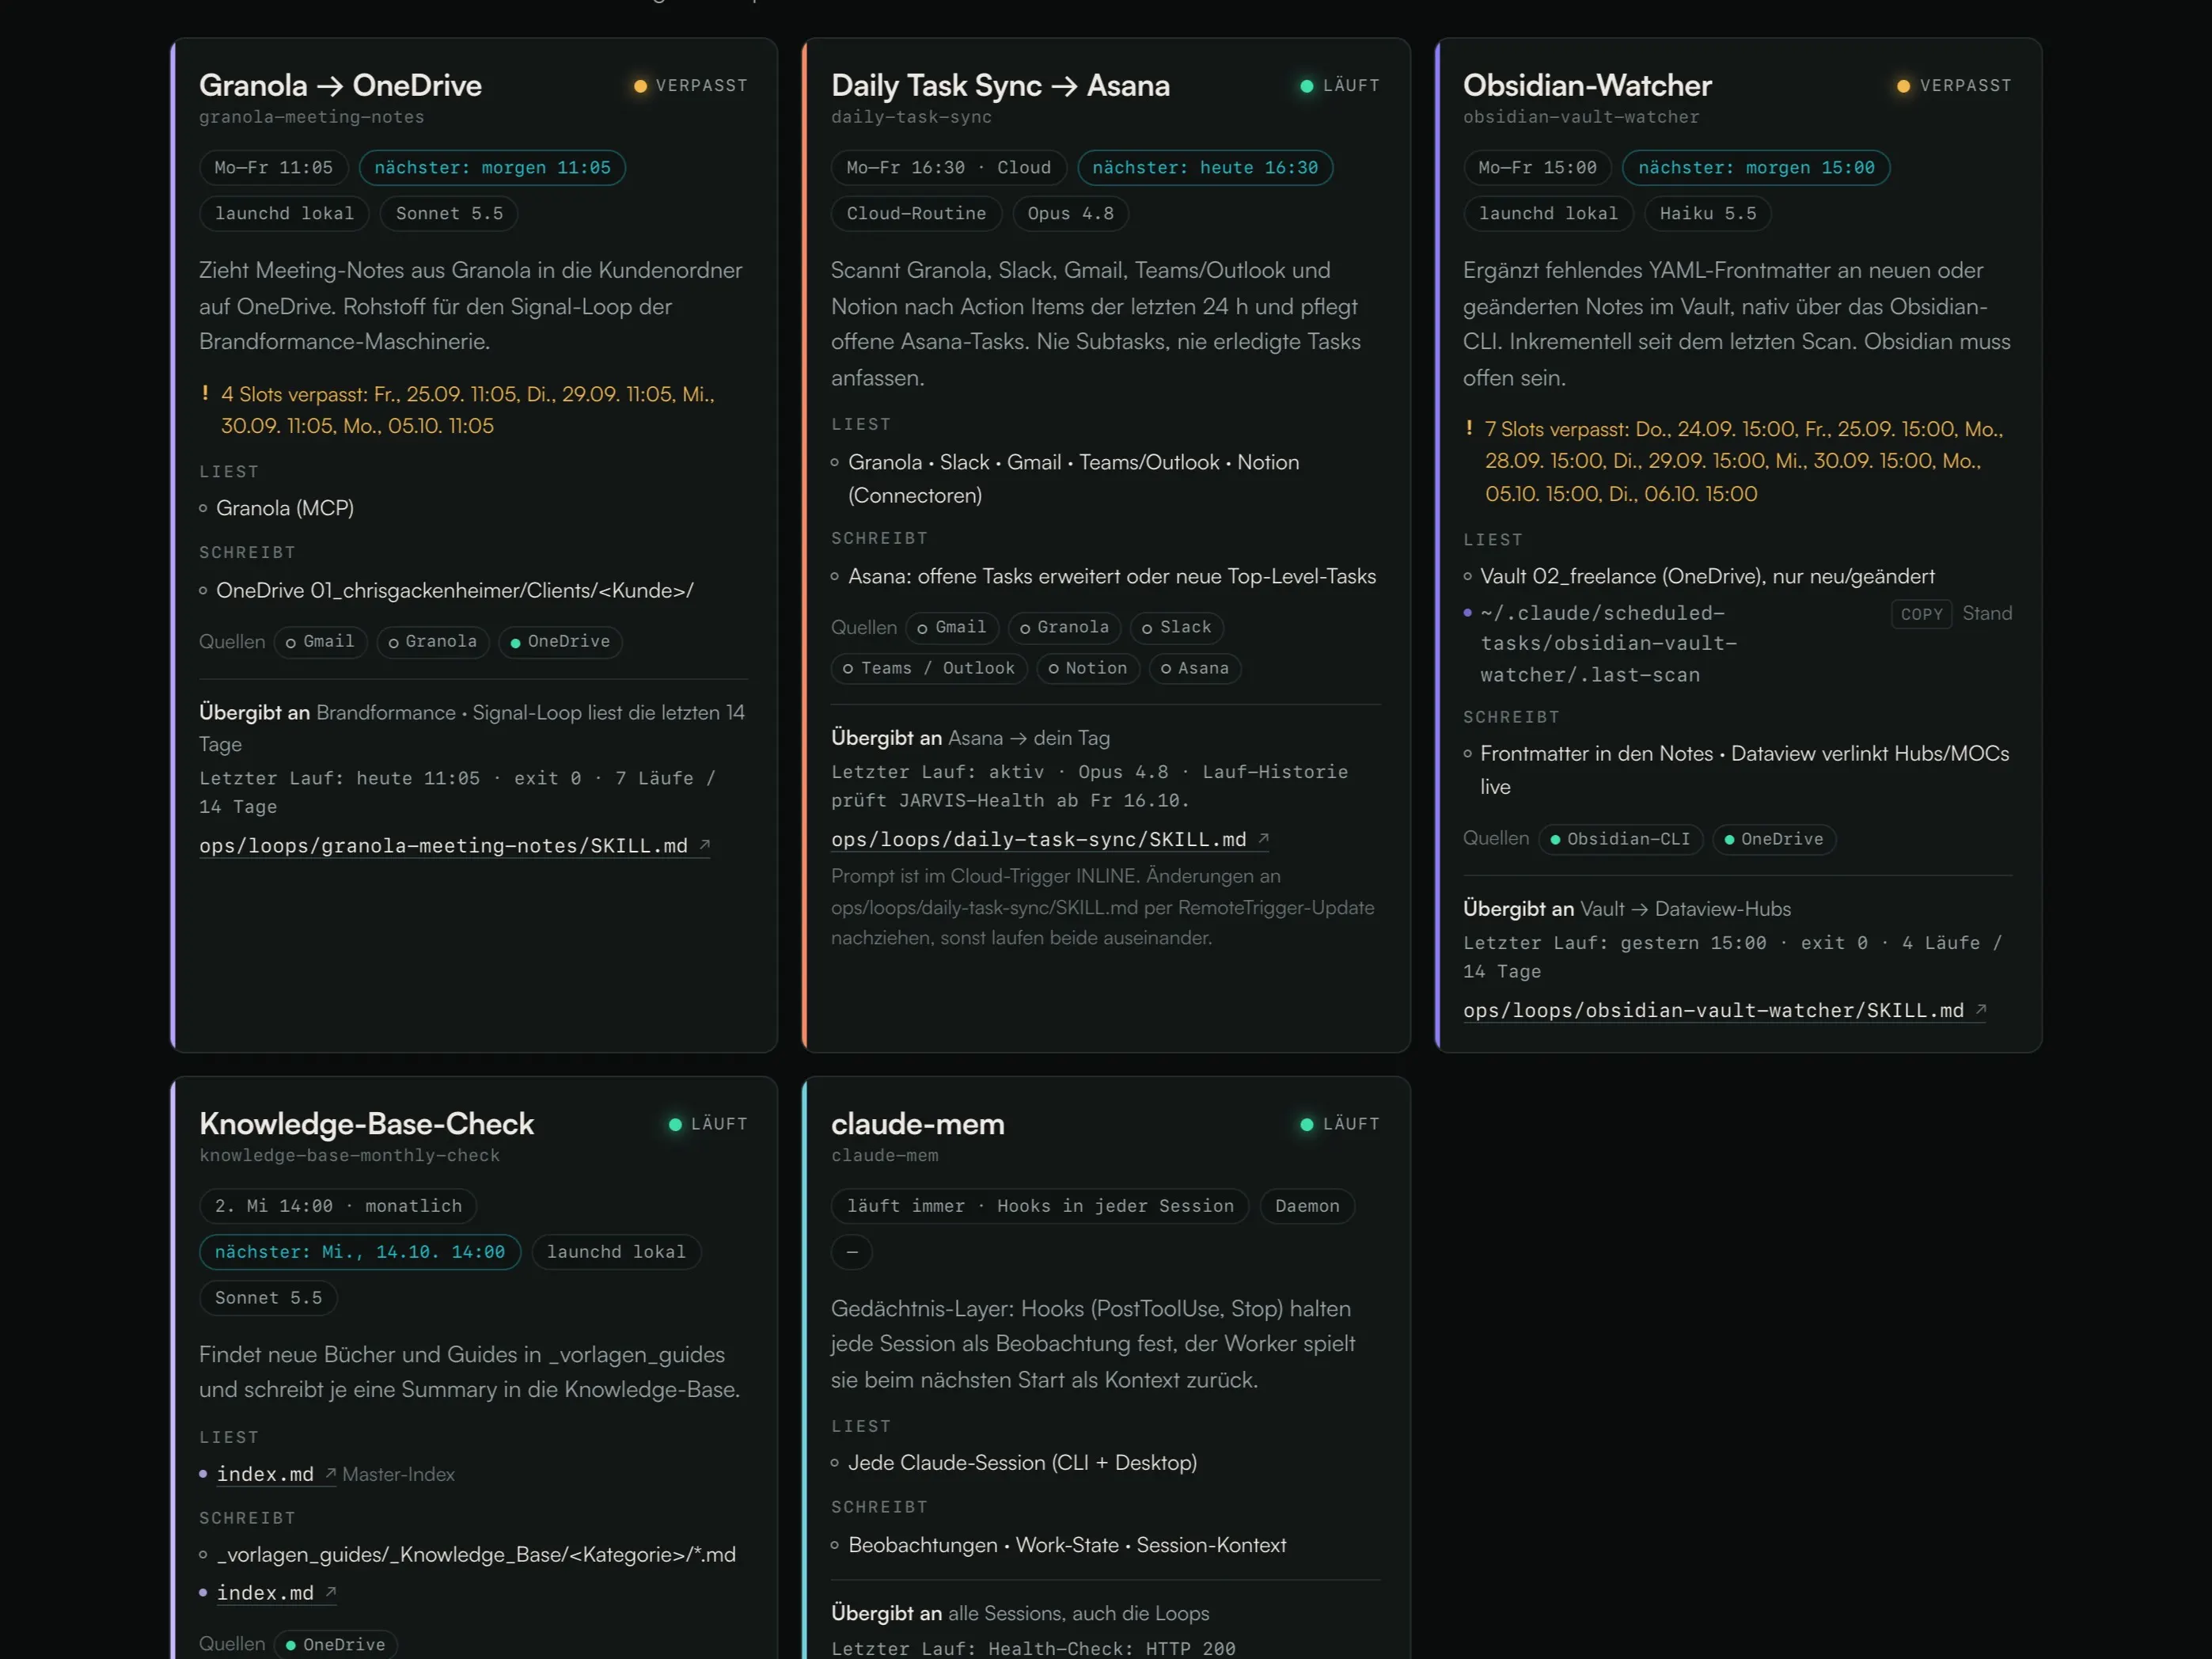Click '2. Mi 14:00 · monatlich' schedule pill
The height and width of the screenshot is (1659, 2212).
coord(338,1206)
